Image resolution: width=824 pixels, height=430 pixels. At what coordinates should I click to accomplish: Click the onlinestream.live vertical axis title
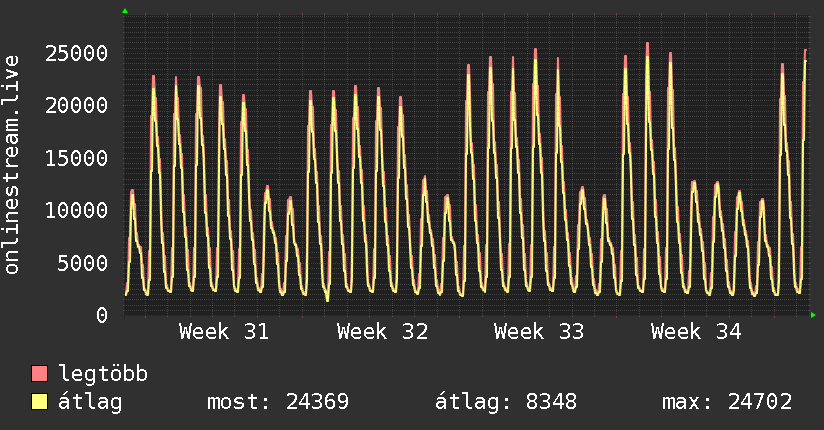point(12,165)
